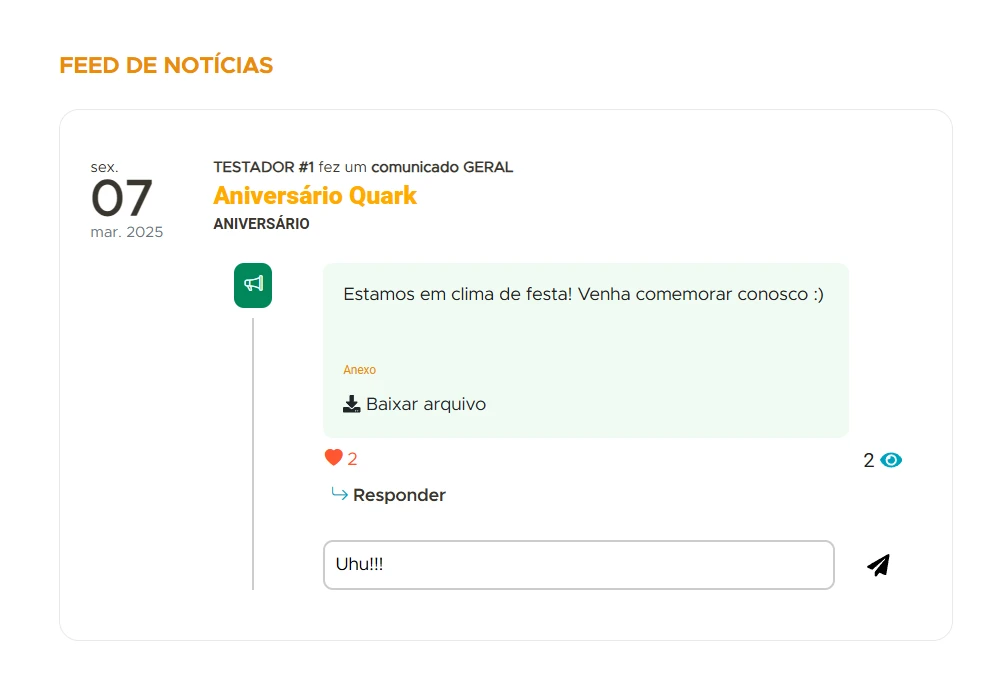Click the Responder reply link
996x674 pixels.
(399, 495)
